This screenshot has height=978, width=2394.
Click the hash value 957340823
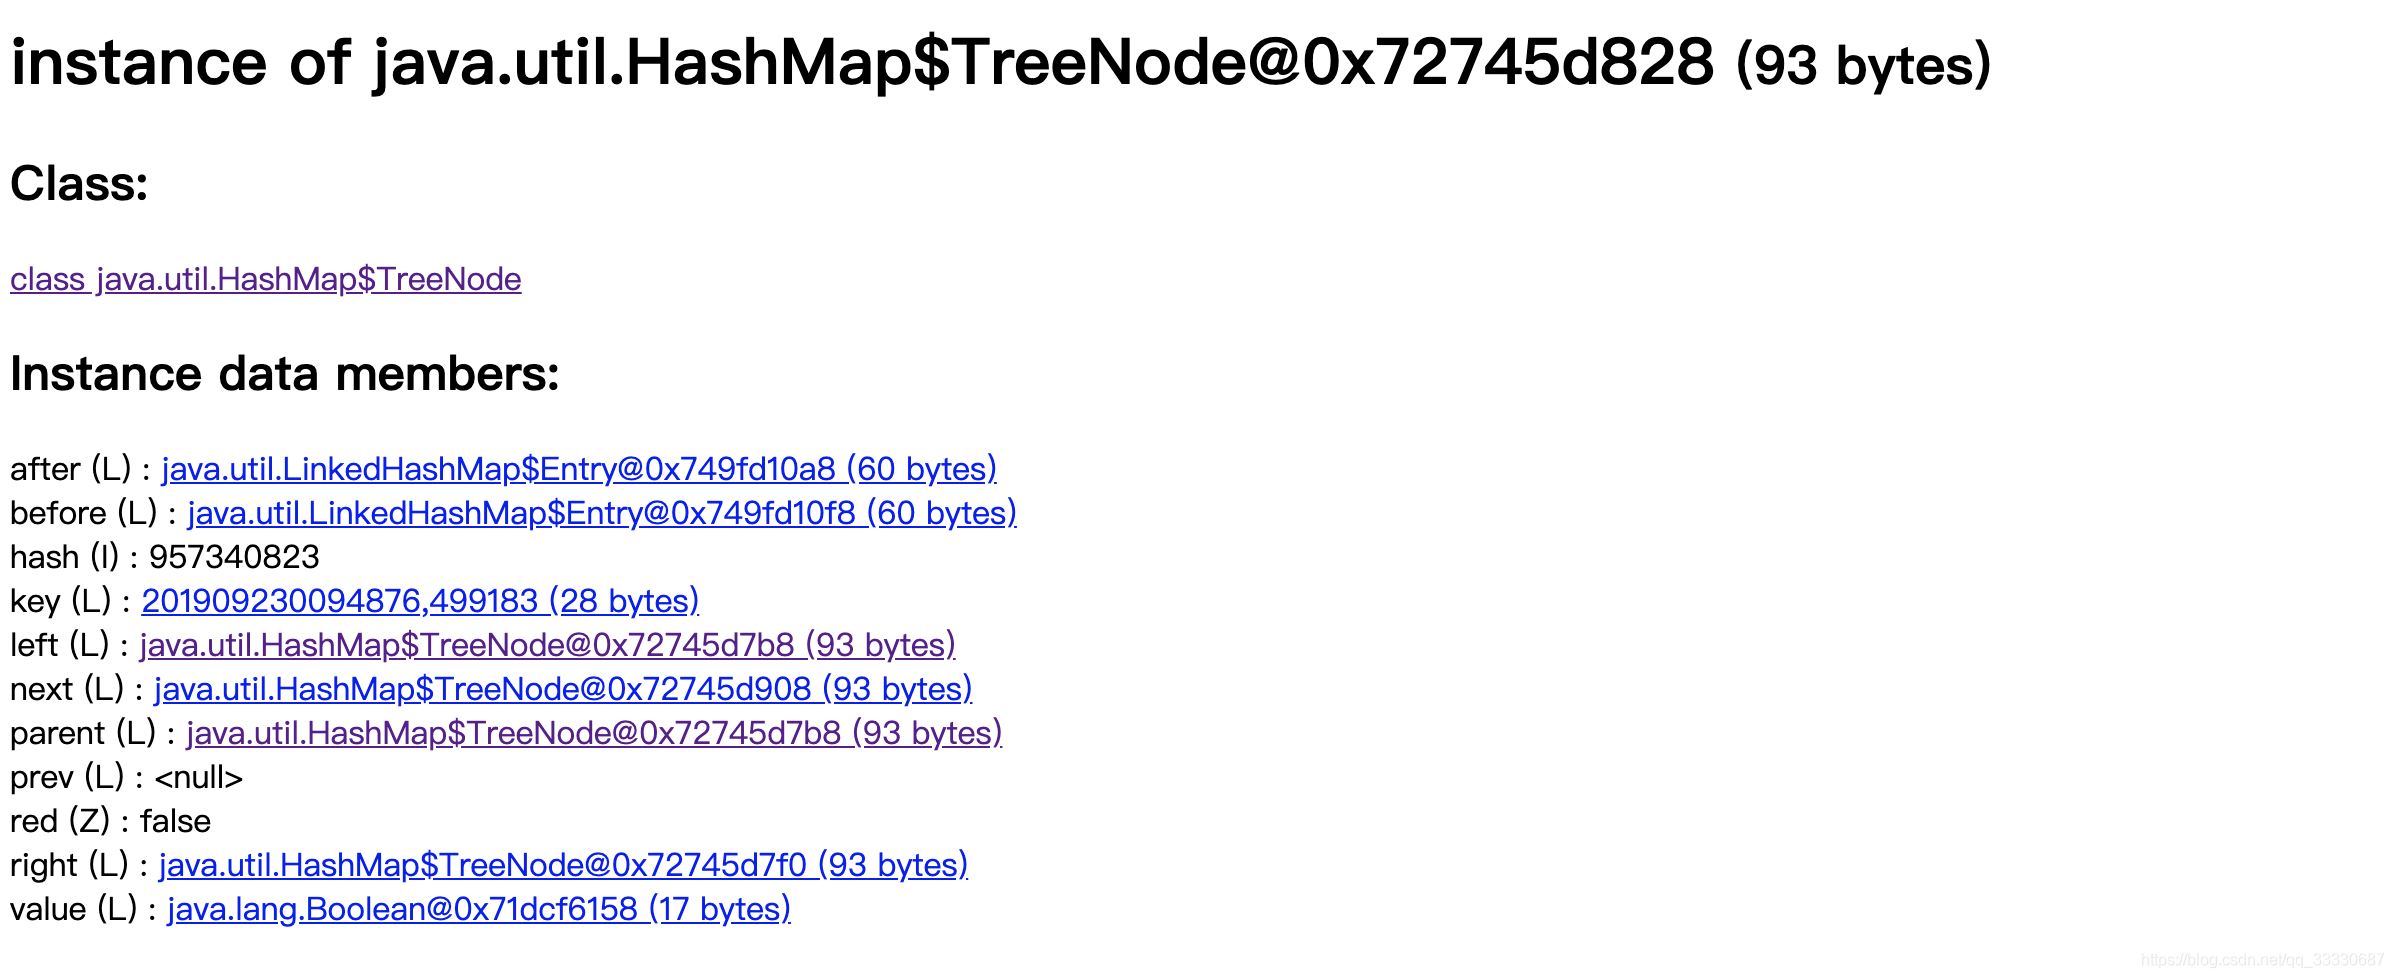pos(234,557)
